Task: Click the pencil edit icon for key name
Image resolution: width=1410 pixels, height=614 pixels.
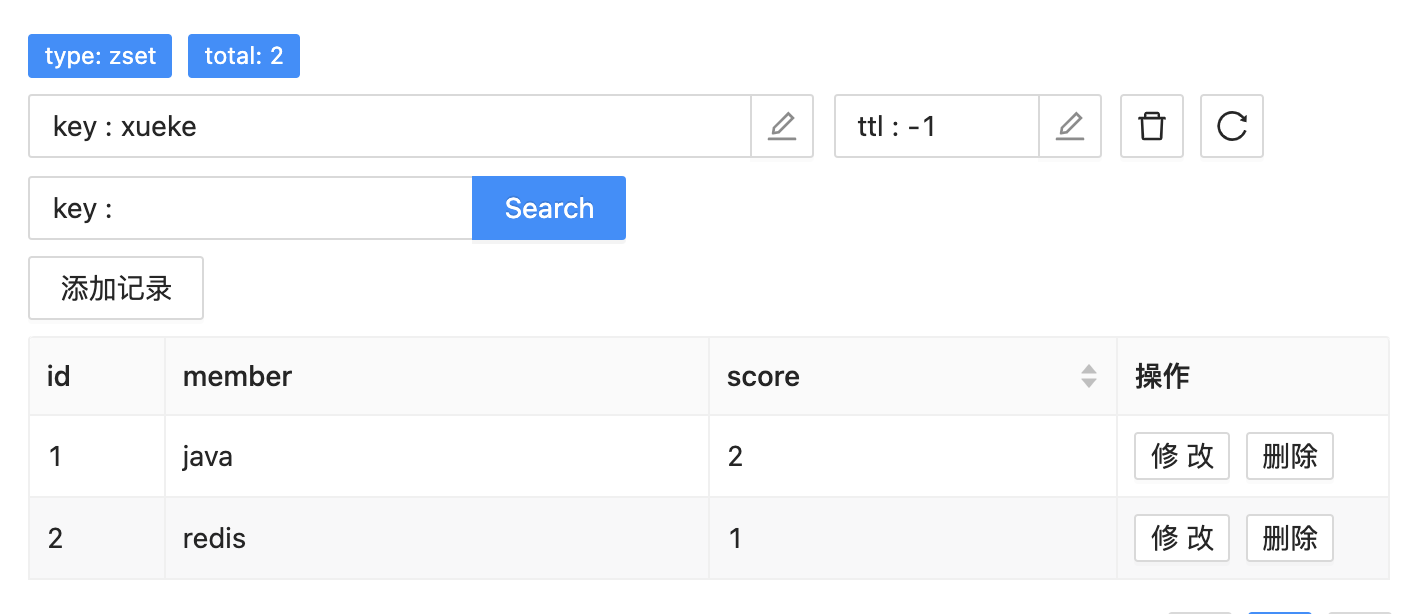Action: click(x=782, y=126)
